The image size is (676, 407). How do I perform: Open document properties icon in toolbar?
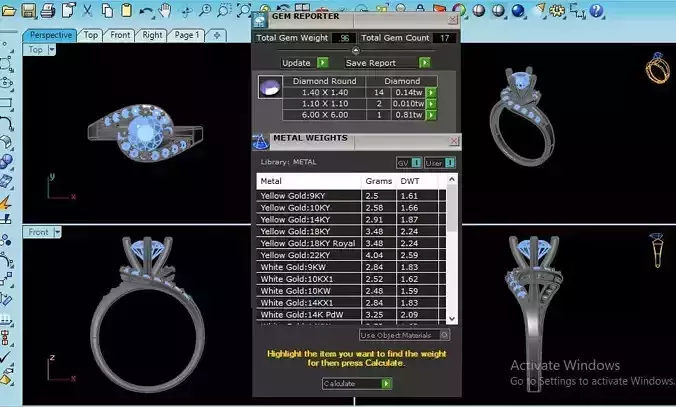click(68, 10)
